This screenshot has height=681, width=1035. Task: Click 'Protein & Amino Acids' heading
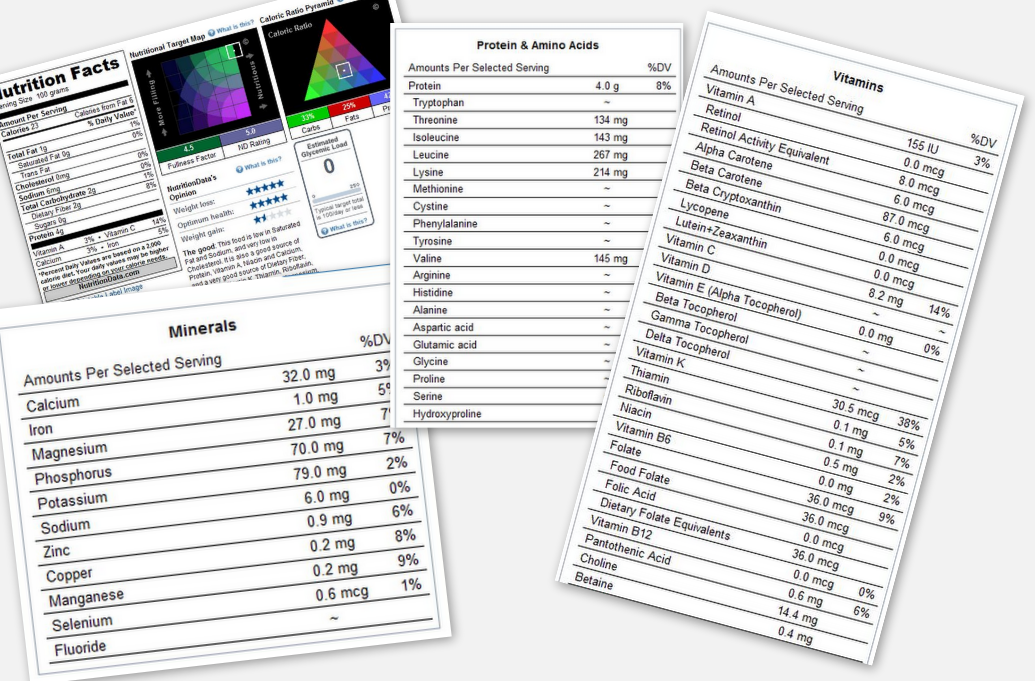(537, 45)
